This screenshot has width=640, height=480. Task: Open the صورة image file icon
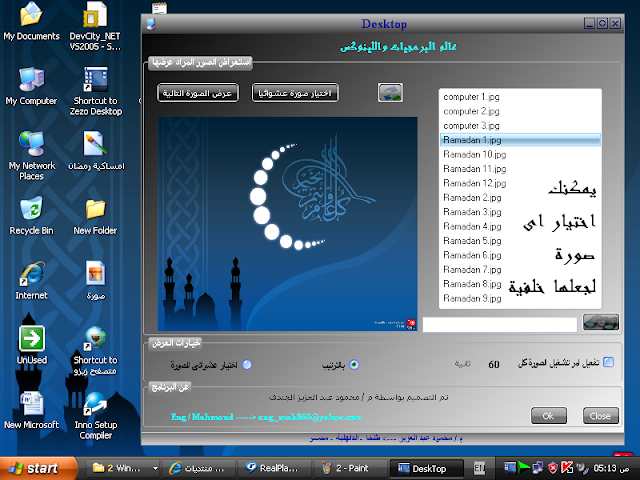(96, 281)
